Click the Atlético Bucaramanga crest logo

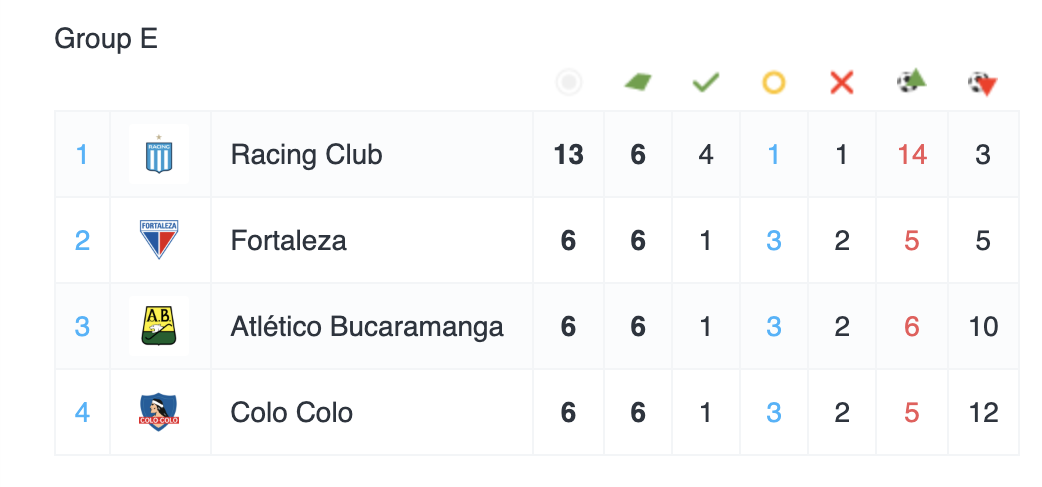pyautogui.click(x=160, y=326)
